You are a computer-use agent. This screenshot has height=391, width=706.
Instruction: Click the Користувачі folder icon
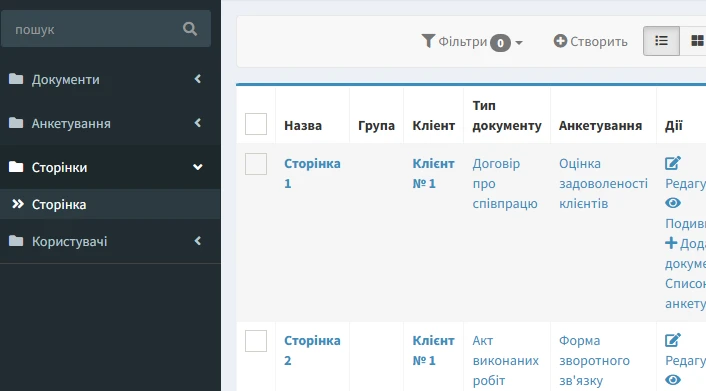16,241
